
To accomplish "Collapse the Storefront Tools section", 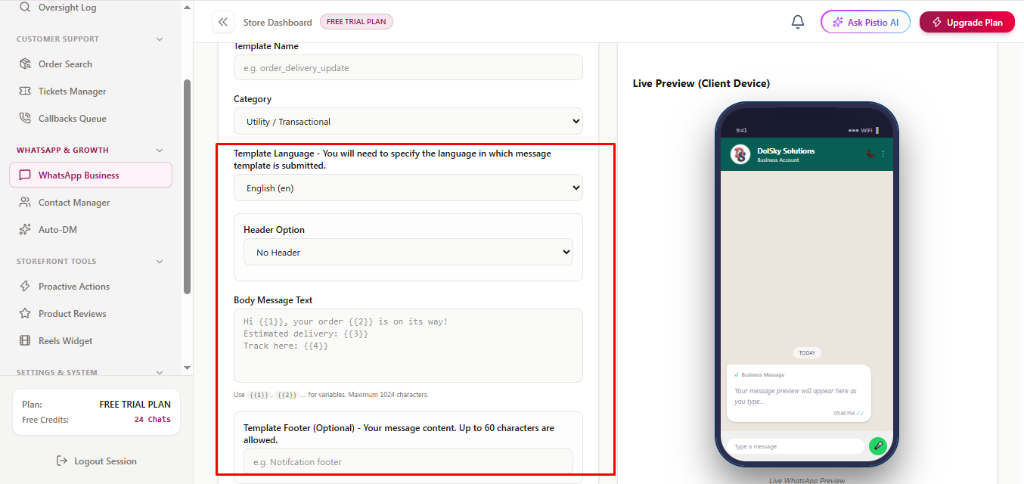I will [160, 261].
